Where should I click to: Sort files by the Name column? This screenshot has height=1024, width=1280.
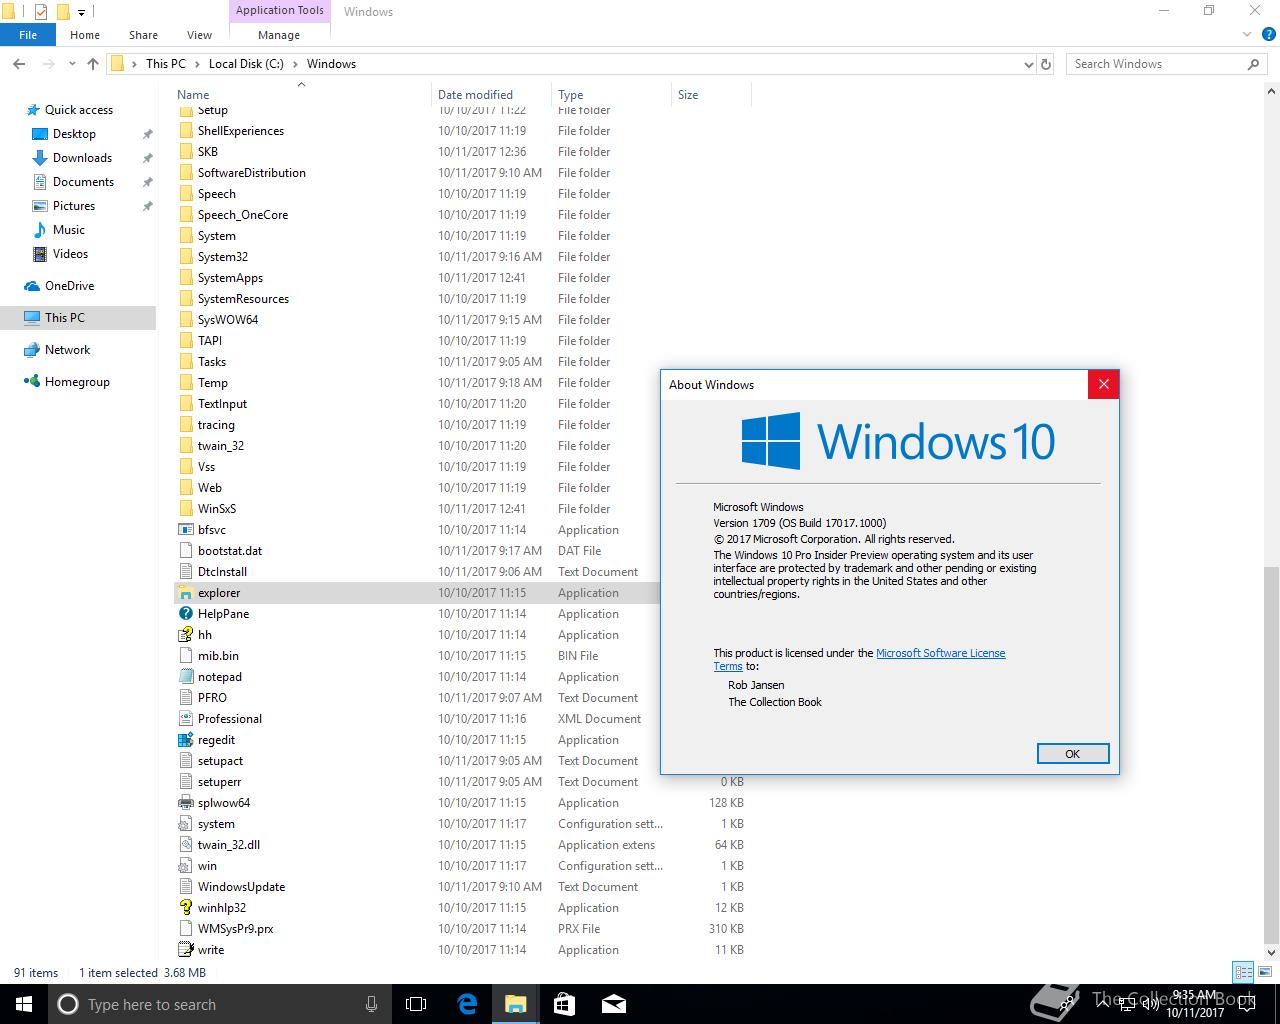point(300,95)
